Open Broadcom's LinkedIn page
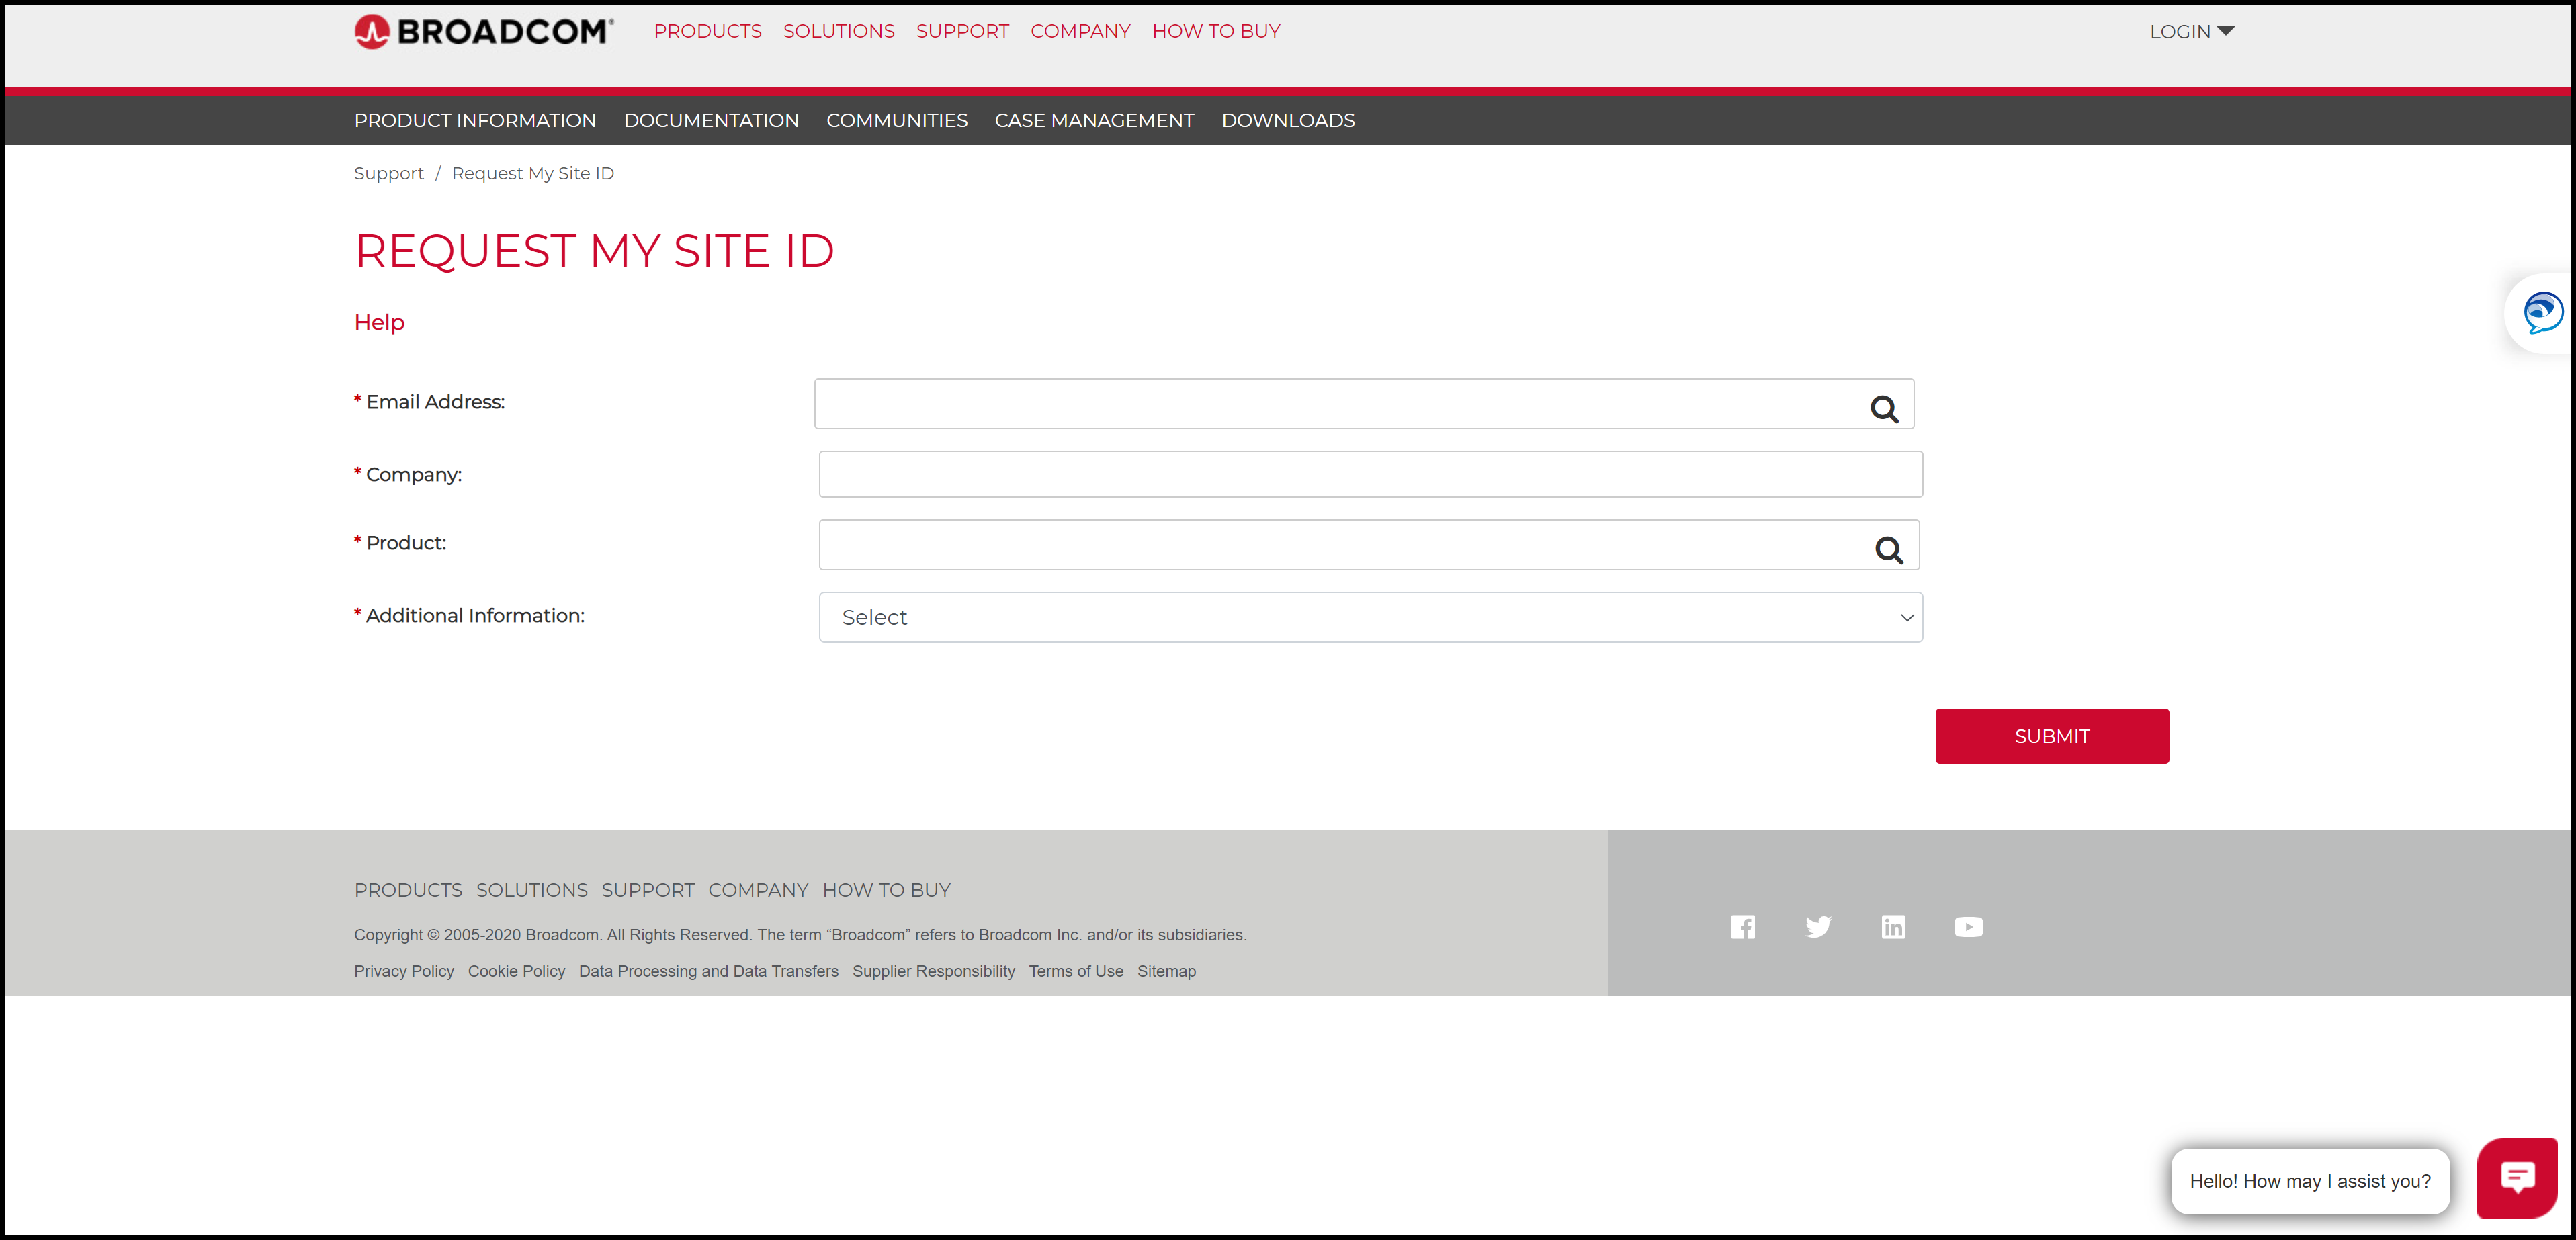Screen dimensions: 2576x1240 pos(1893,926)
